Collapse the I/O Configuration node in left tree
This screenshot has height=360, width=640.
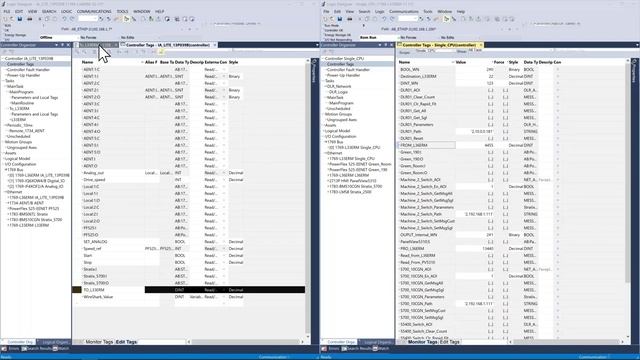point(3,164)
